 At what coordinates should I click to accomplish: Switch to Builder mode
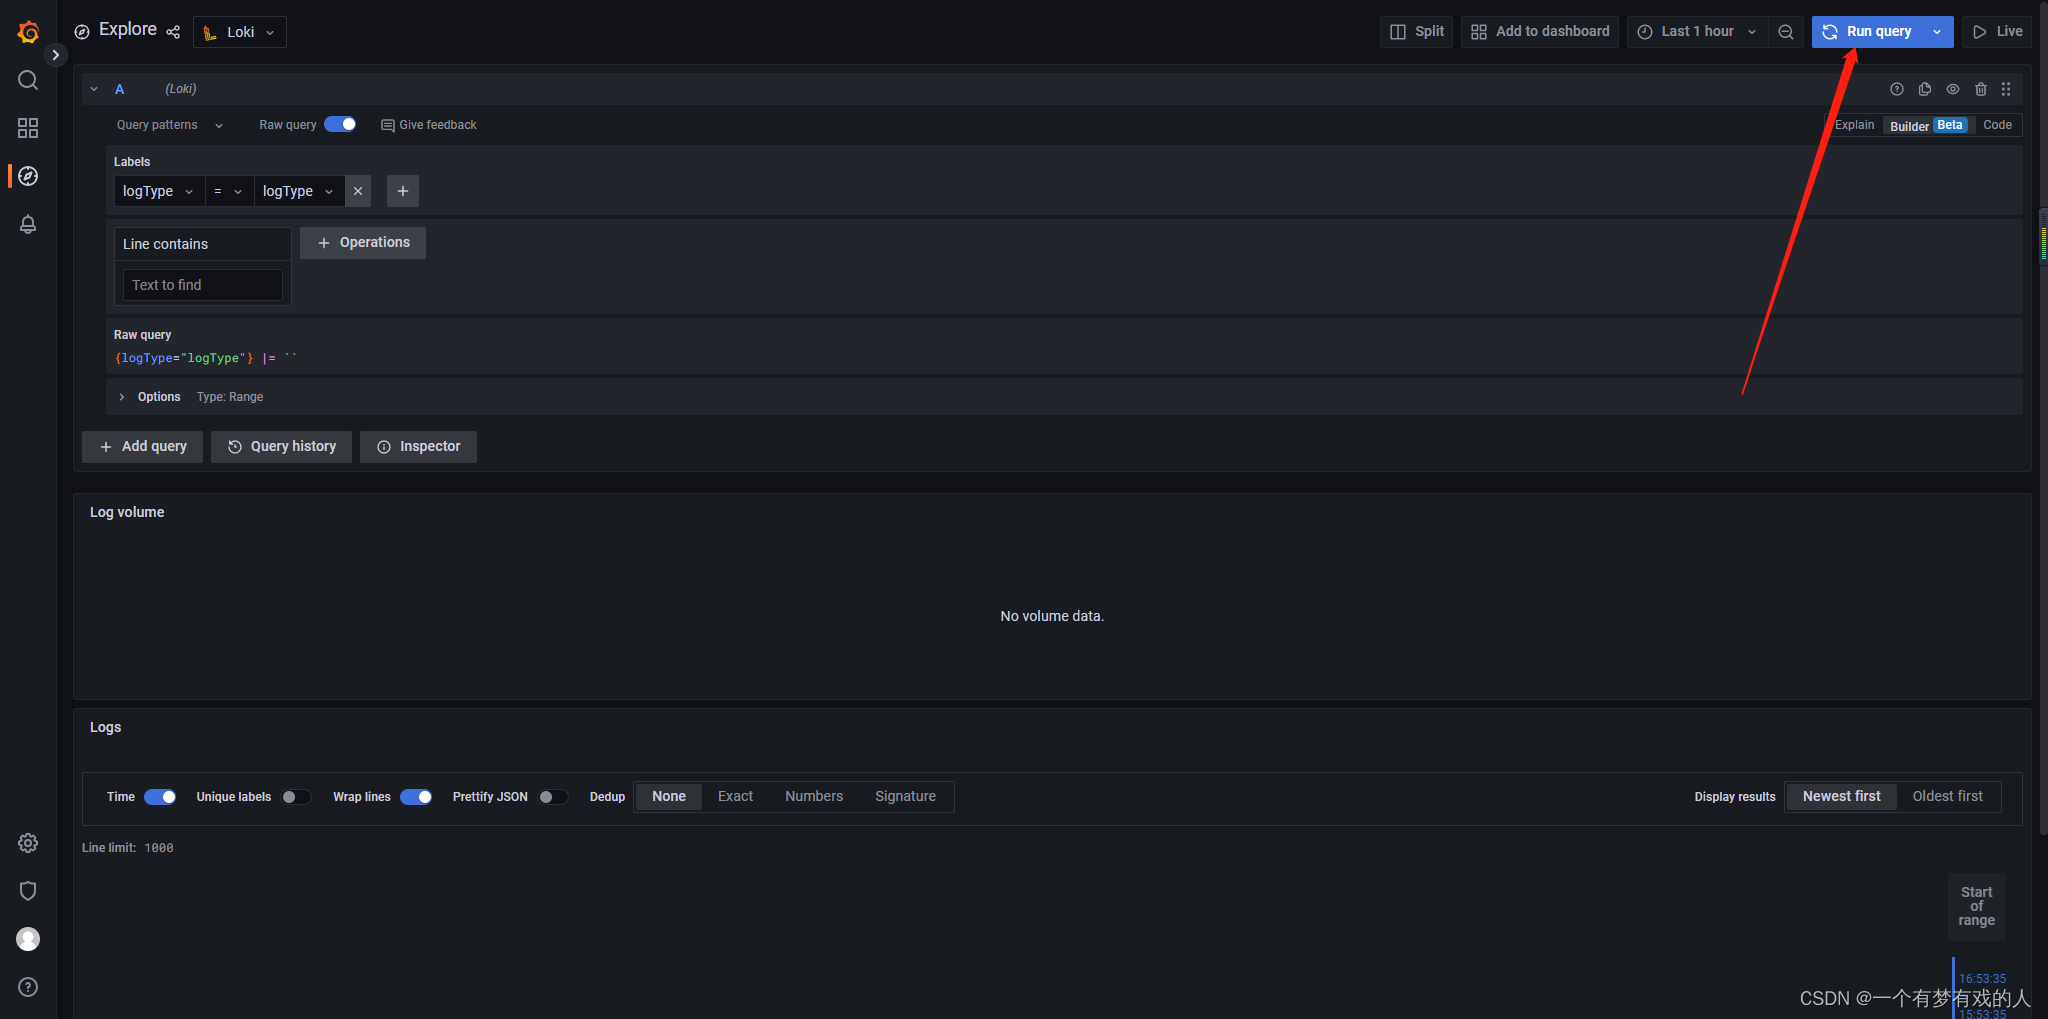[x=1929, y=125]
